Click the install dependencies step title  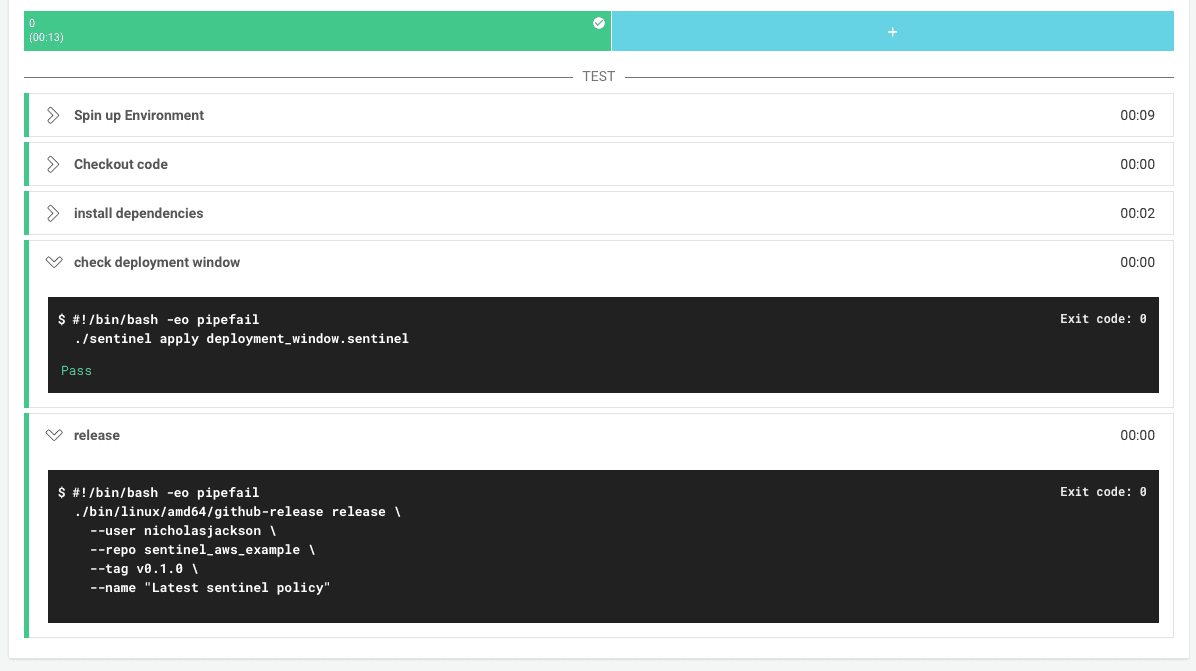(138, 213)
